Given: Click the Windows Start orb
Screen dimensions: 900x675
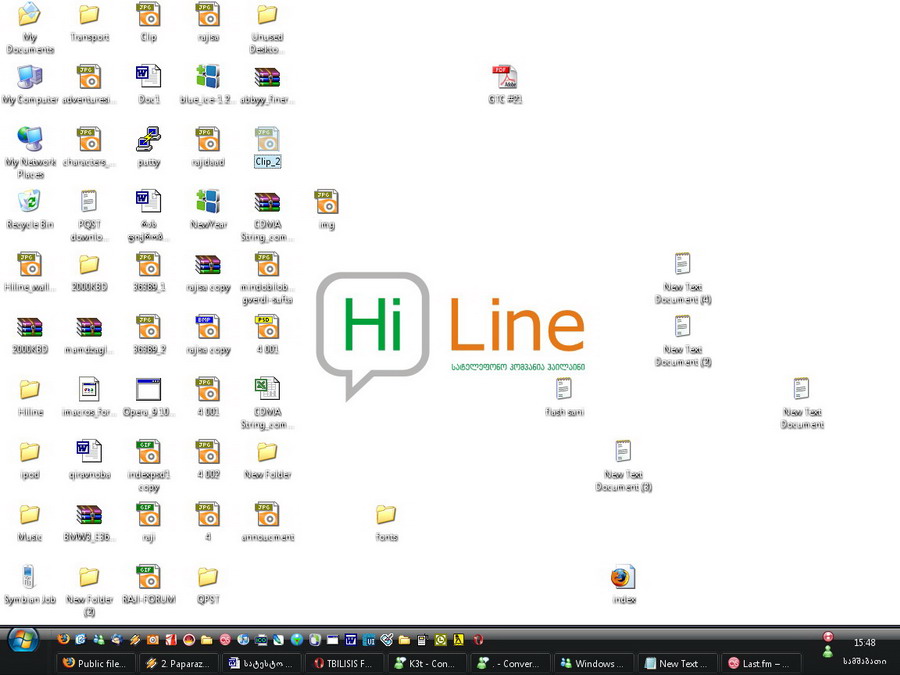Looking at the screenshot, I should pyautogui.click(x=23, y=639).
